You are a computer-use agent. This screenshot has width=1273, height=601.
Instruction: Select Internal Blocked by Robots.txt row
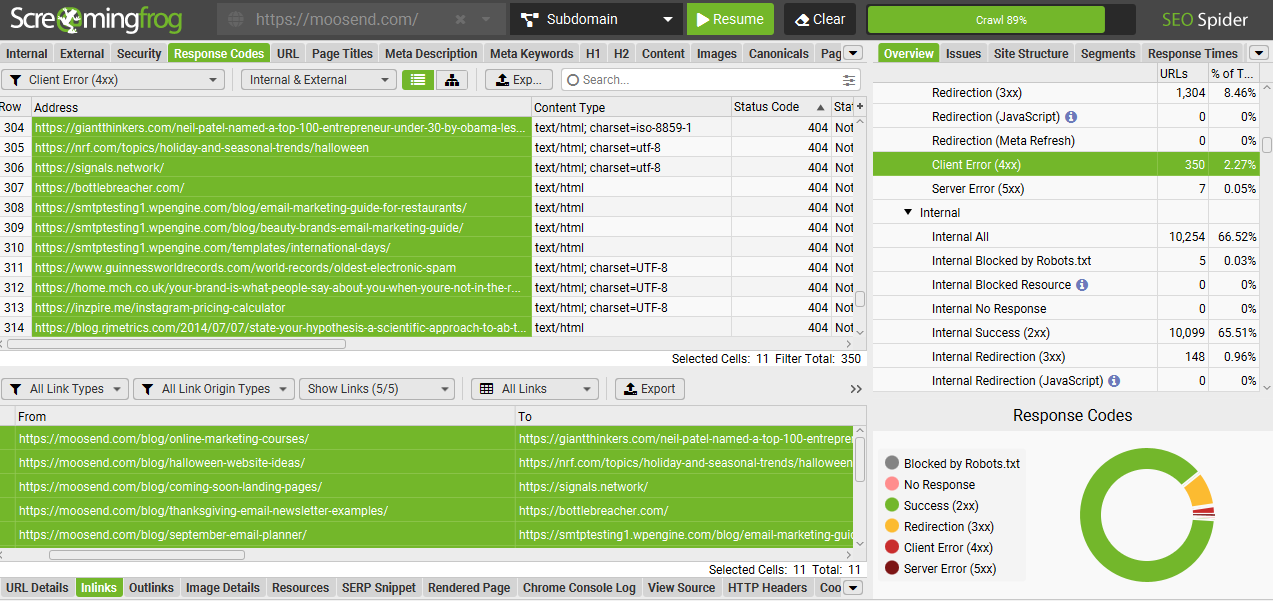point(1066,261)
